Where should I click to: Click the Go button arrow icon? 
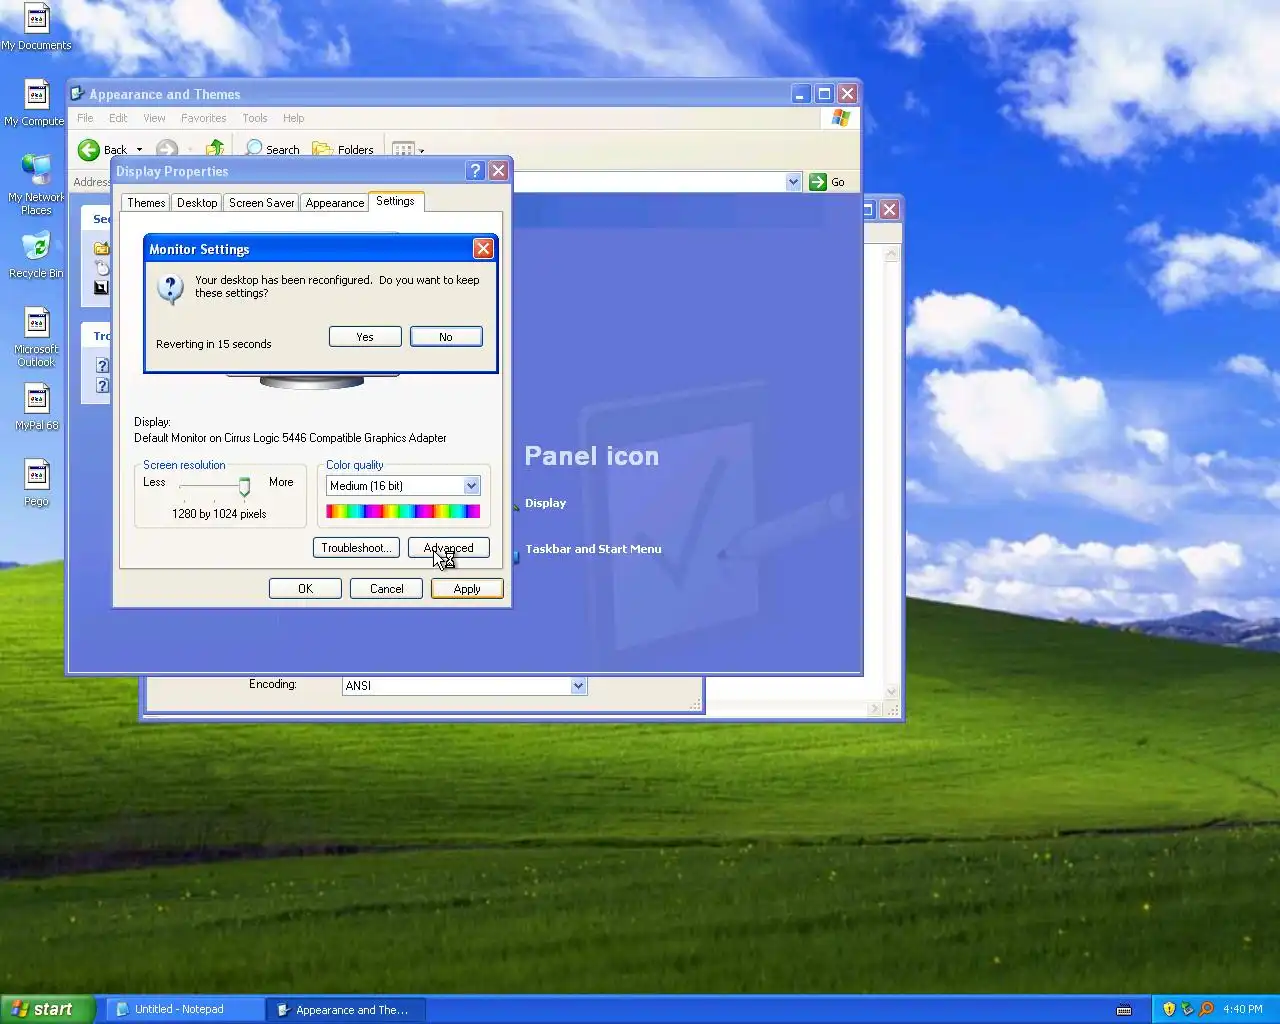click(818, 182)
